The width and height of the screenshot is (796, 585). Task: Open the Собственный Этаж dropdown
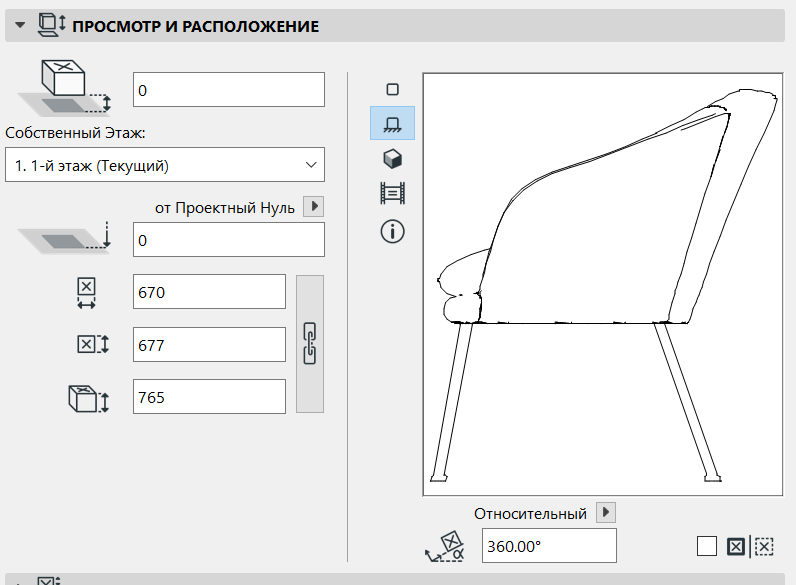coord(164,164)
